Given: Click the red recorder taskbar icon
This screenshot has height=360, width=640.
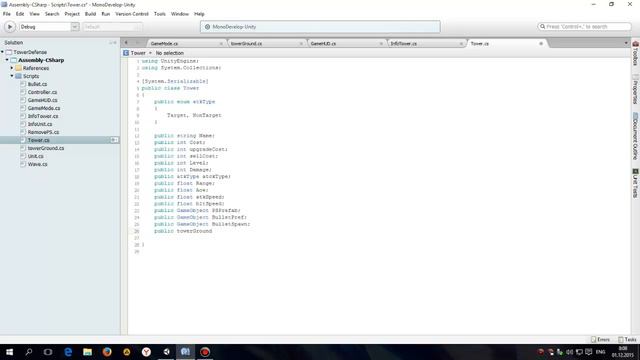Looking at the screenshot, I should coord(205,352).
